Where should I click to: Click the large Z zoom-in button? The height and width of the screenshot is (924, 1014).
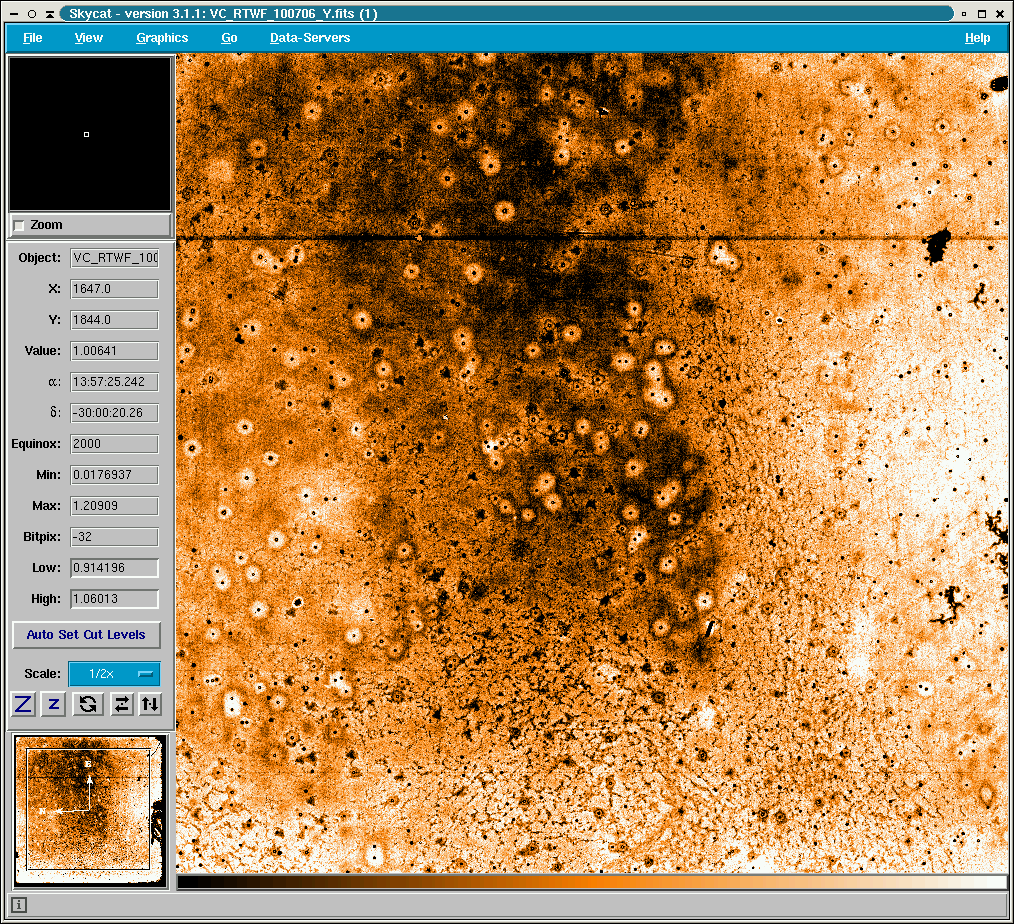(x=22, y=704)
